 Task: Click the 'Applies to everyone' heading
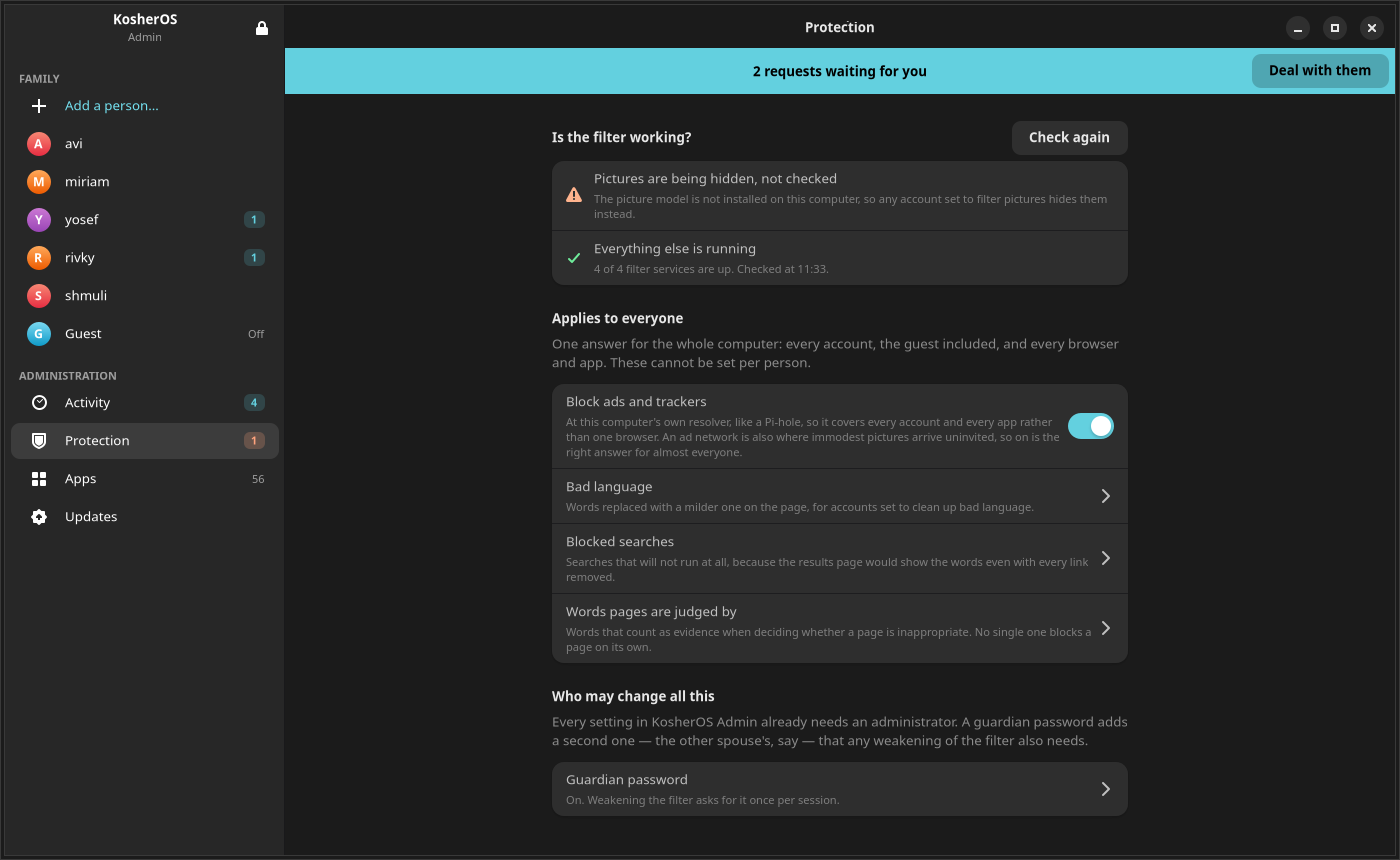(617, 318)
